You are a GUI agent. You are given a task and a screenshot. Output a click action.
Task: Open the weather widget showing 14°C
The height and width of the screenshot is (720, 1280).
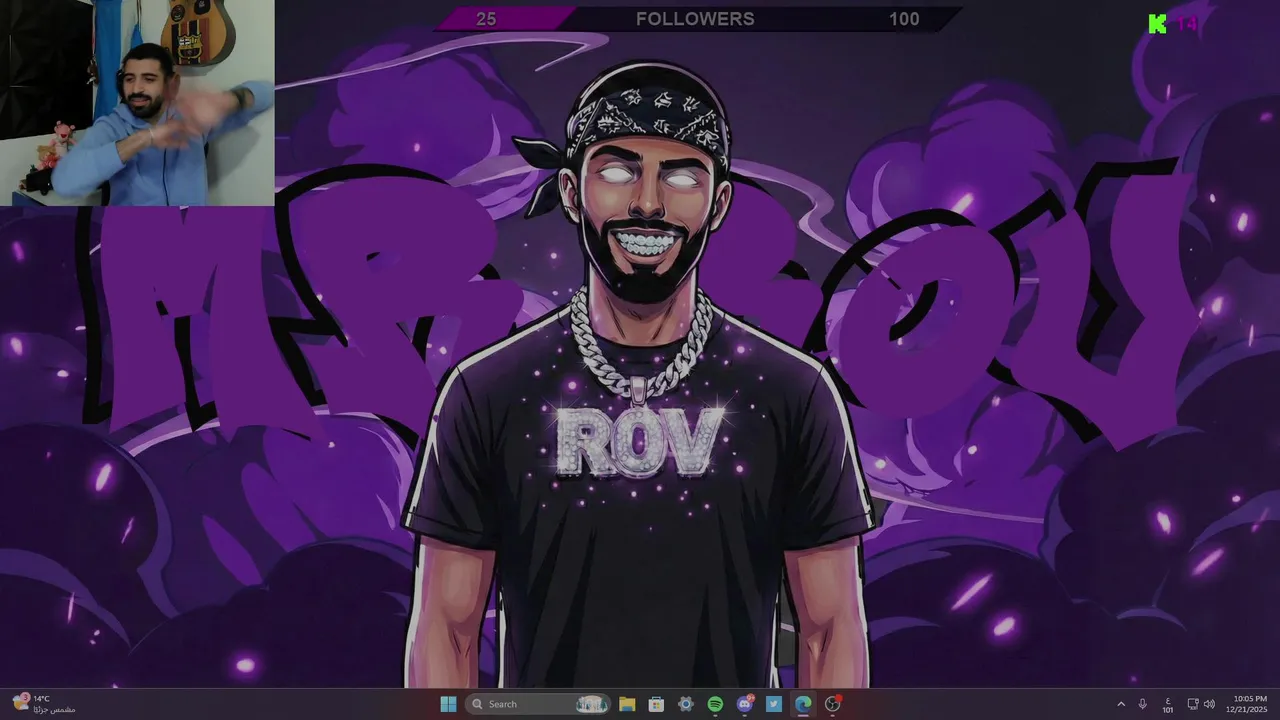pyautogui.click(x=43, y=704)
